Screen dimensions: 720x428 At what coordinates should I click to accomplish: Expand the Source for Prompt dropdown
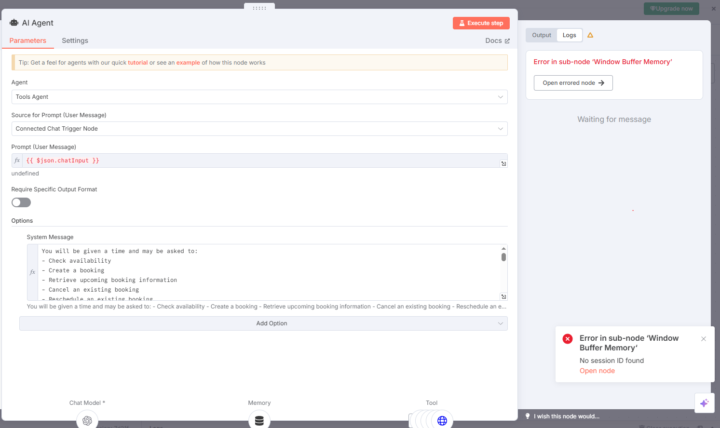259,129
